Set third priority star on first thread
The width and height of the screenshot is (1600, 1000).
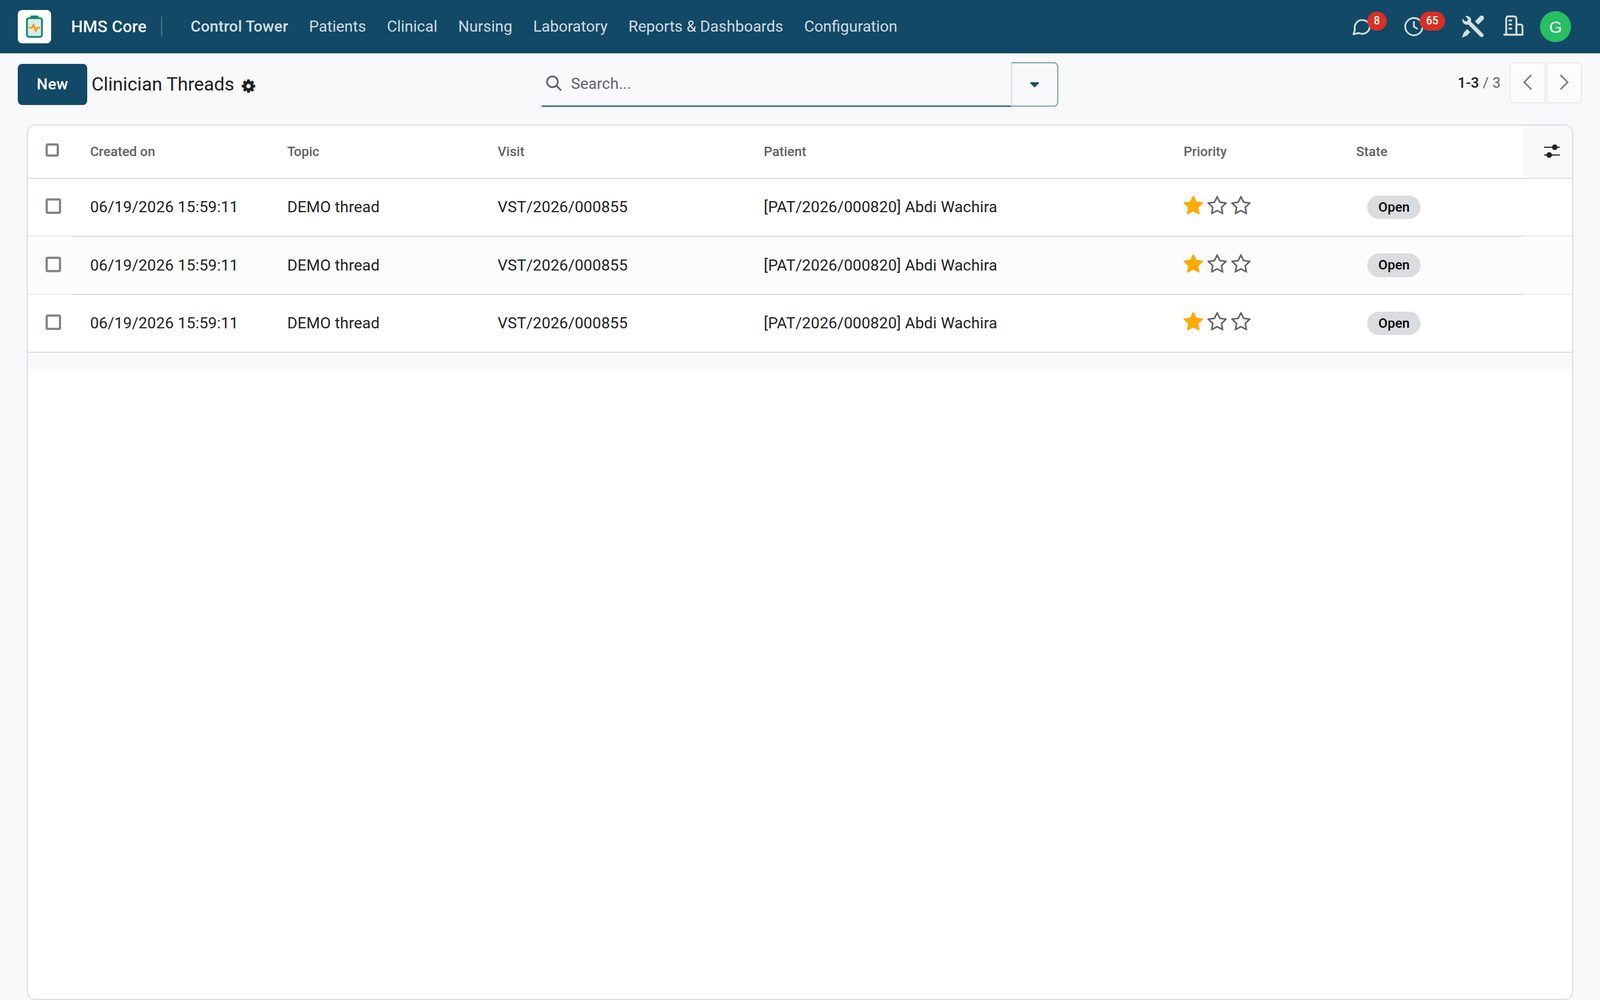pyautogui.click(x=1241, y=206)
